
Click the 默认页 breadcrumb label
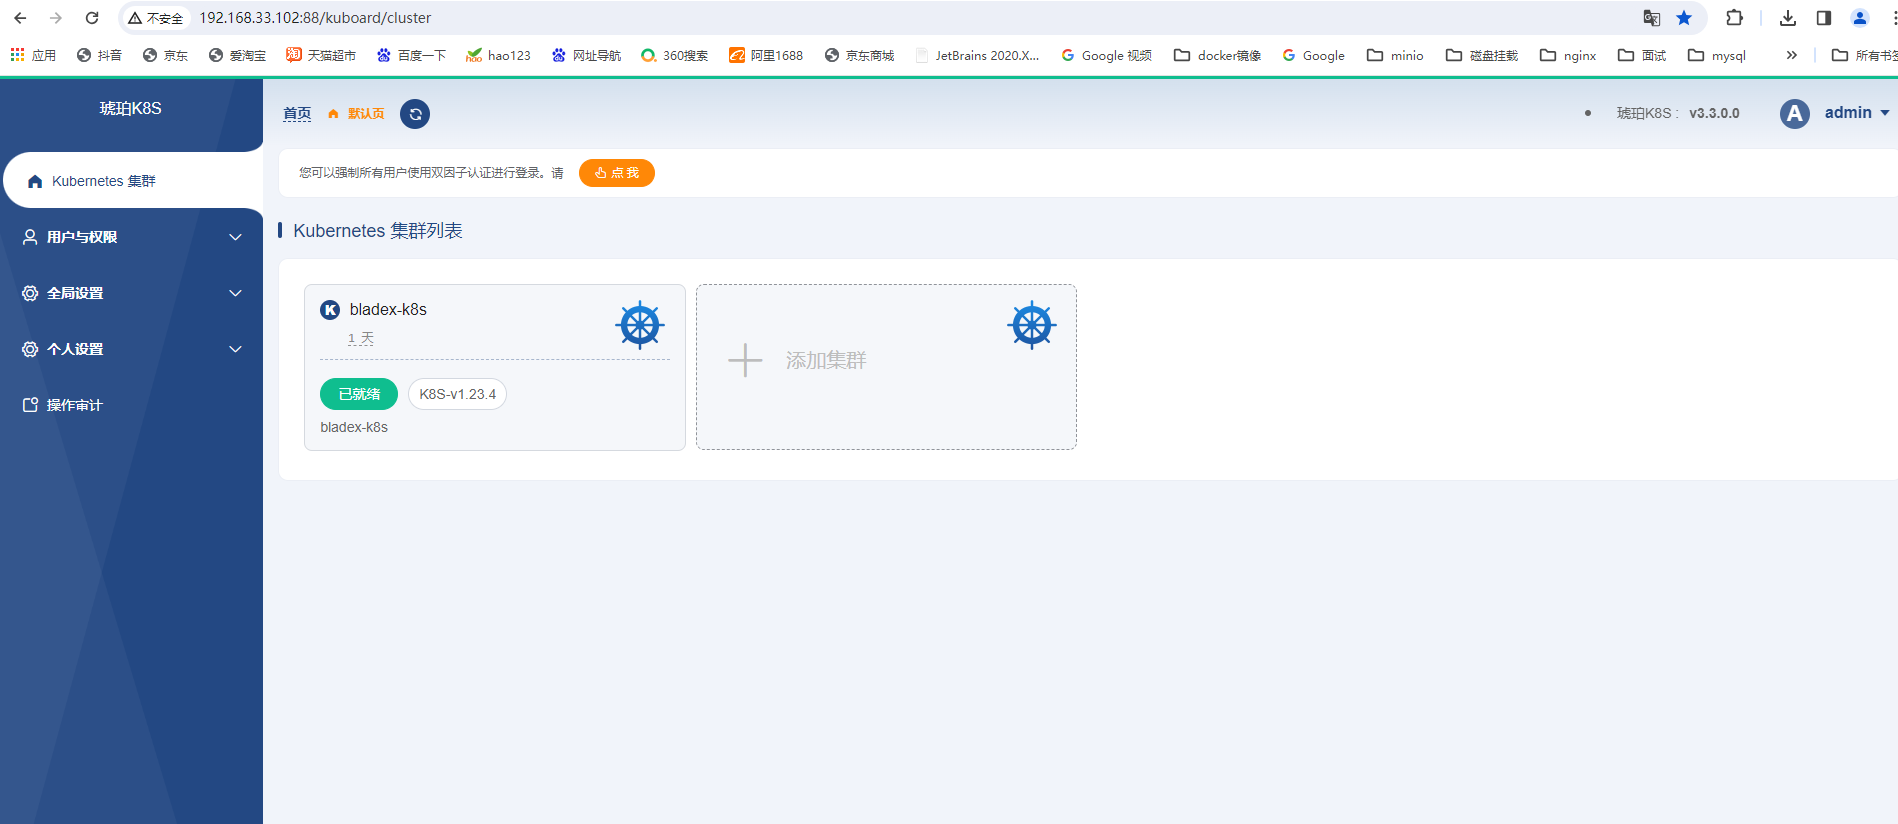[366, 114]
